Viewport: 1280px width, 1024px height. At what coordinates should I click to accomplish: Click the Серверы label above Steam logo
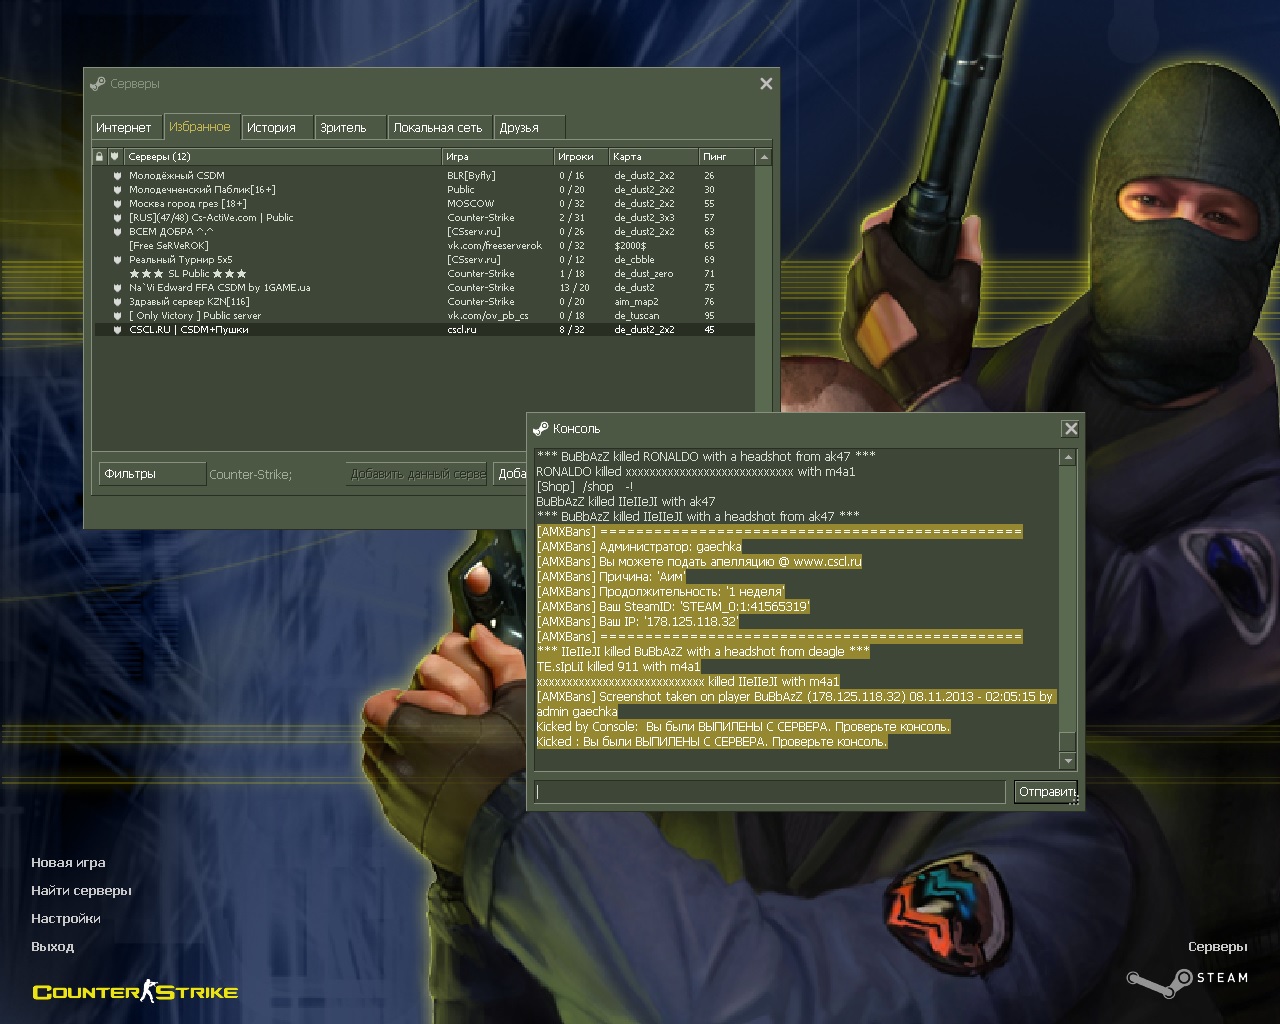tap(1218, 947)
